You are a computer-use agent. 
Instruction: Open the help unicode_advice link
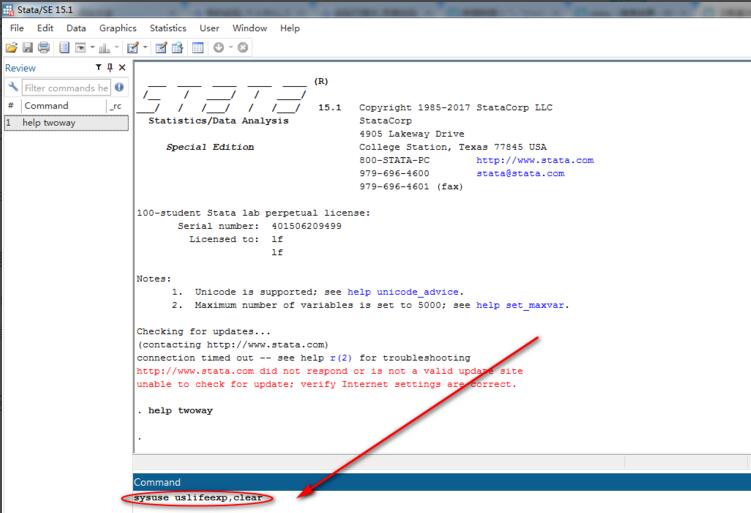click(403, 292)
